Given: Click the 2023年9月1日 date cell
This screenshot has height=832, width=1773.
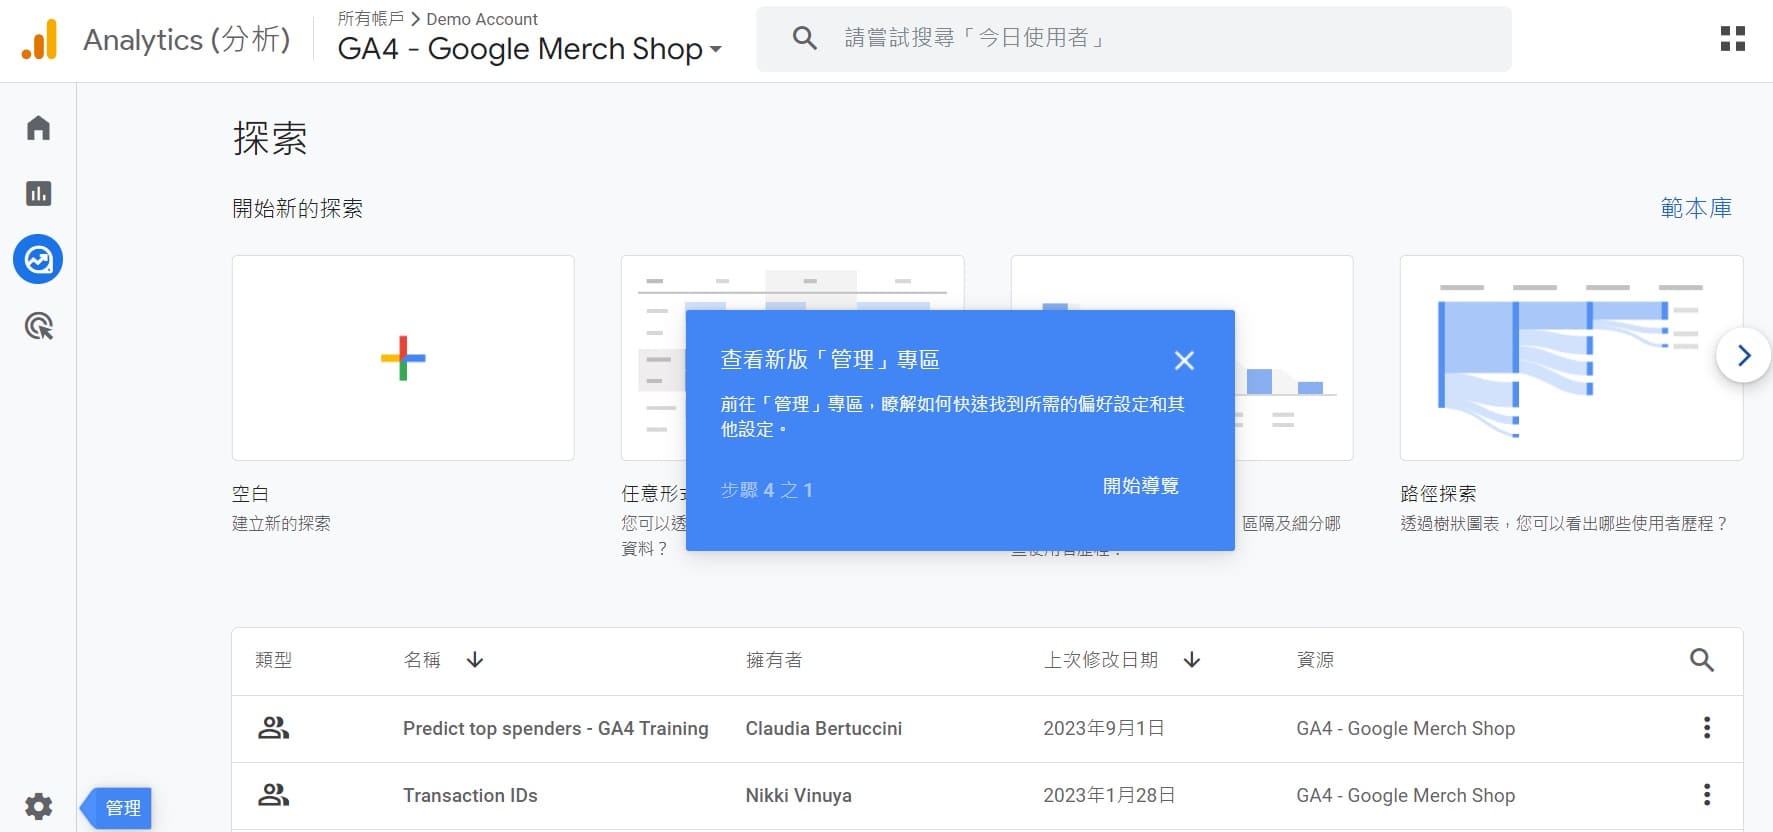Looking at the screenshot, I should (x=1104, y=729).
